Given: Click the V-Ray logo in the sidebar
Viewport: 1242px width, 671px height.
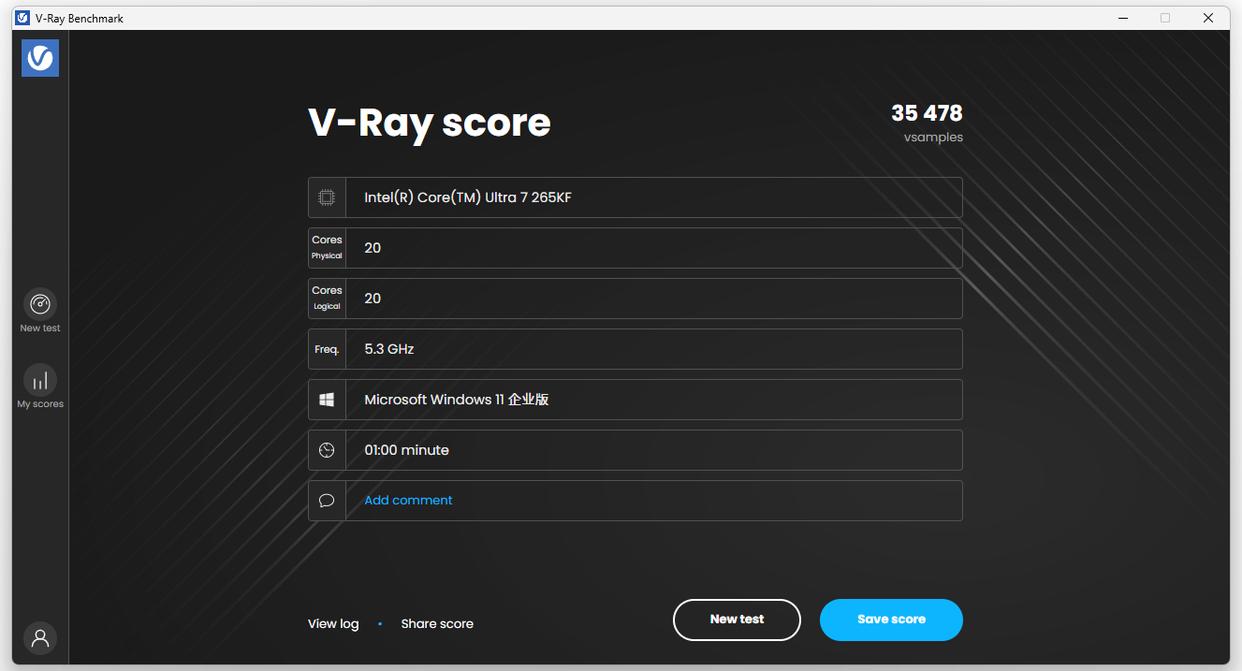Looking at the screenshot, I should [x=40, y=58].
